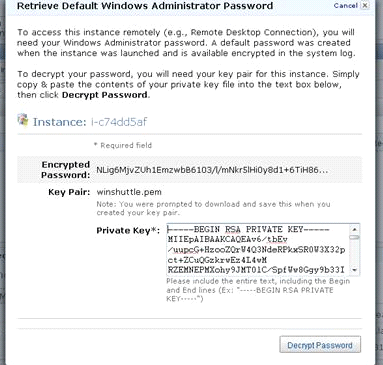Place cursor on BEGIN RSA PRIVATE KEY line
The width and height of the screenshot is (383, 365).
pyautogui.click(x=249, y=229)
